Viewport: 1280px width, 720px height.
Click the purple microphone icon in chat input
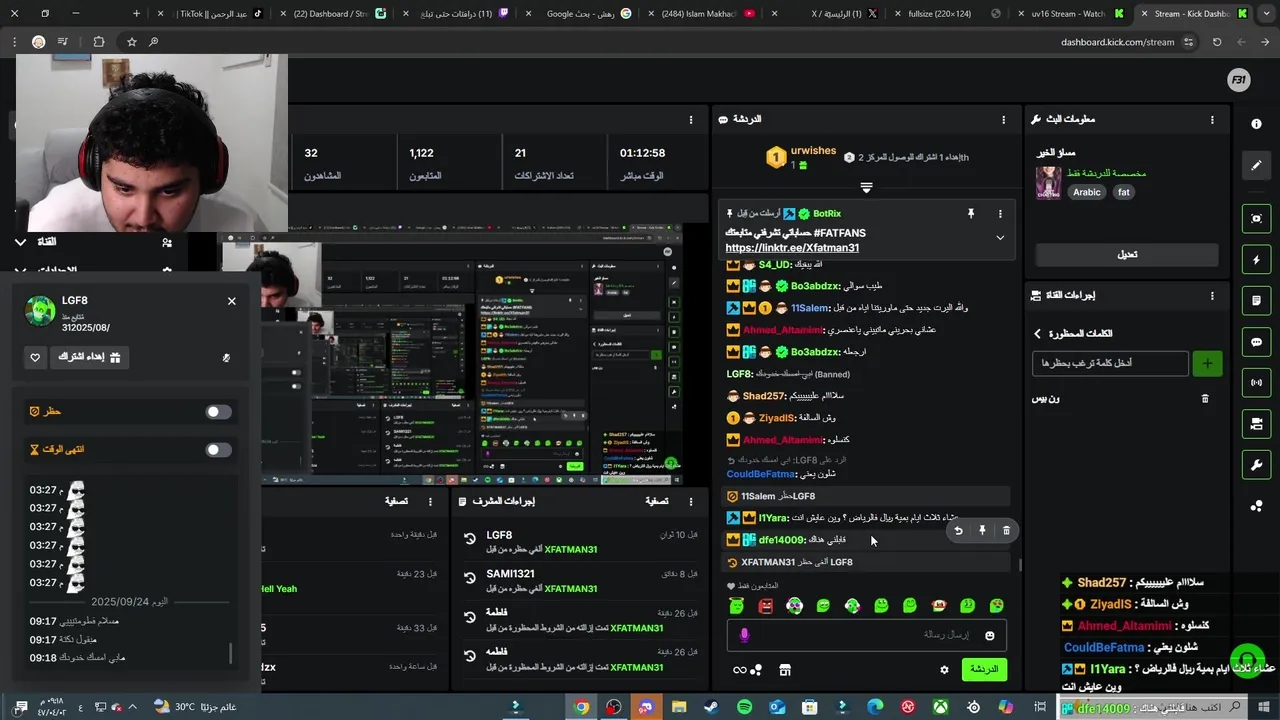[x=744, y=635]
